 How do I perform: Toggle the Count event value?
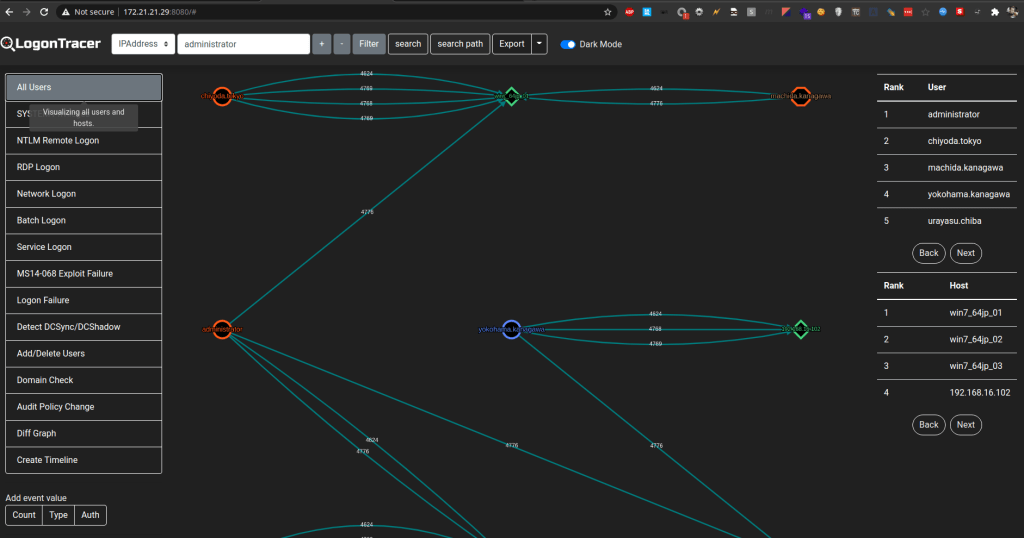click(24, 515)
